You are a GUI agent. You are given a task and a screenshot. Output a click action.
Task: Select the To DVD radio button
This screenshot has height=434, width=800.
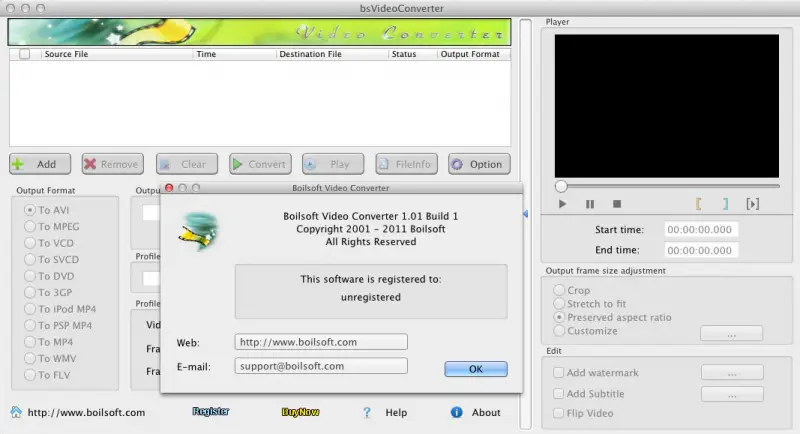[x=30, y=276]
